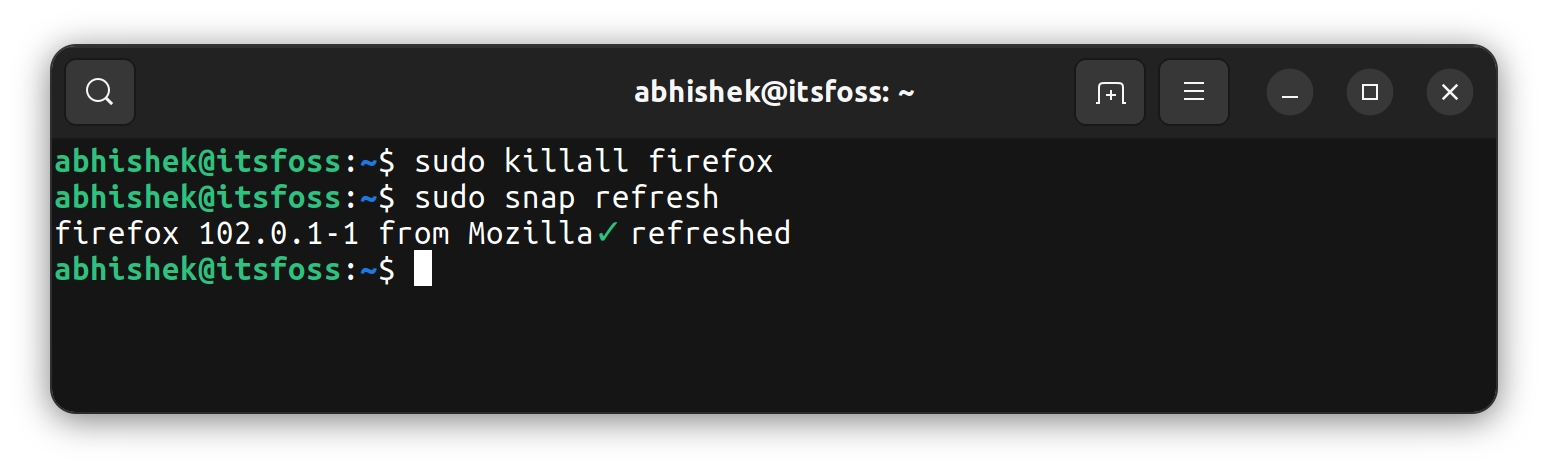Click the window title abhishek@itsfoss
Viewport: 1548px width, 470px height.
[x=774, y=93]
